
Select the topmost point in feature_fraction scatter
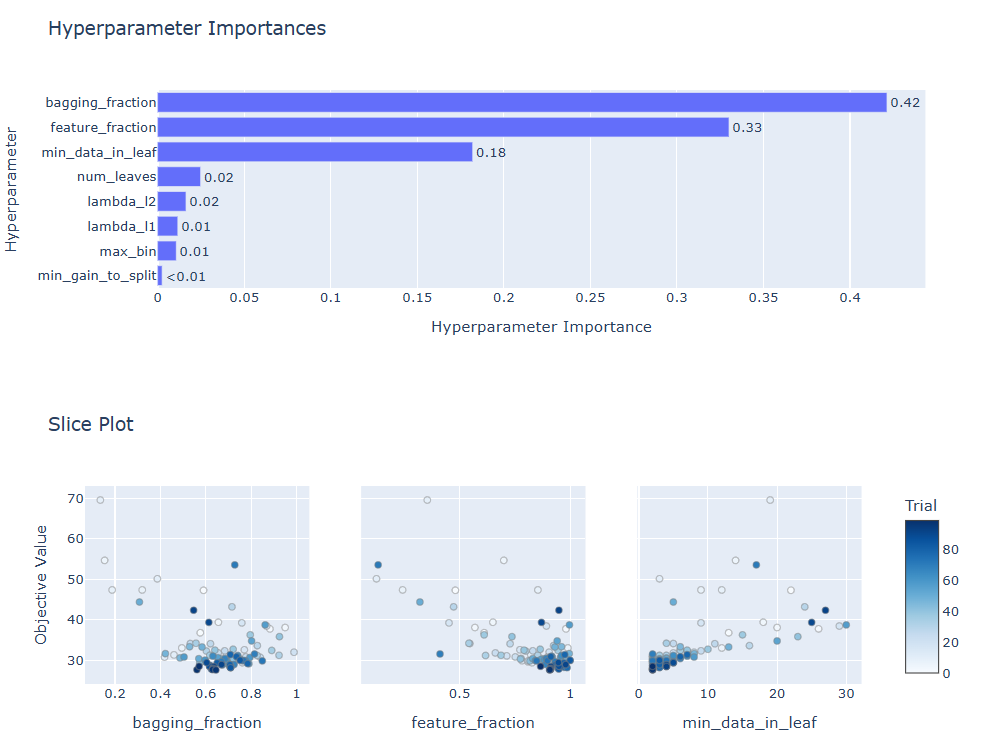(427, 500)
